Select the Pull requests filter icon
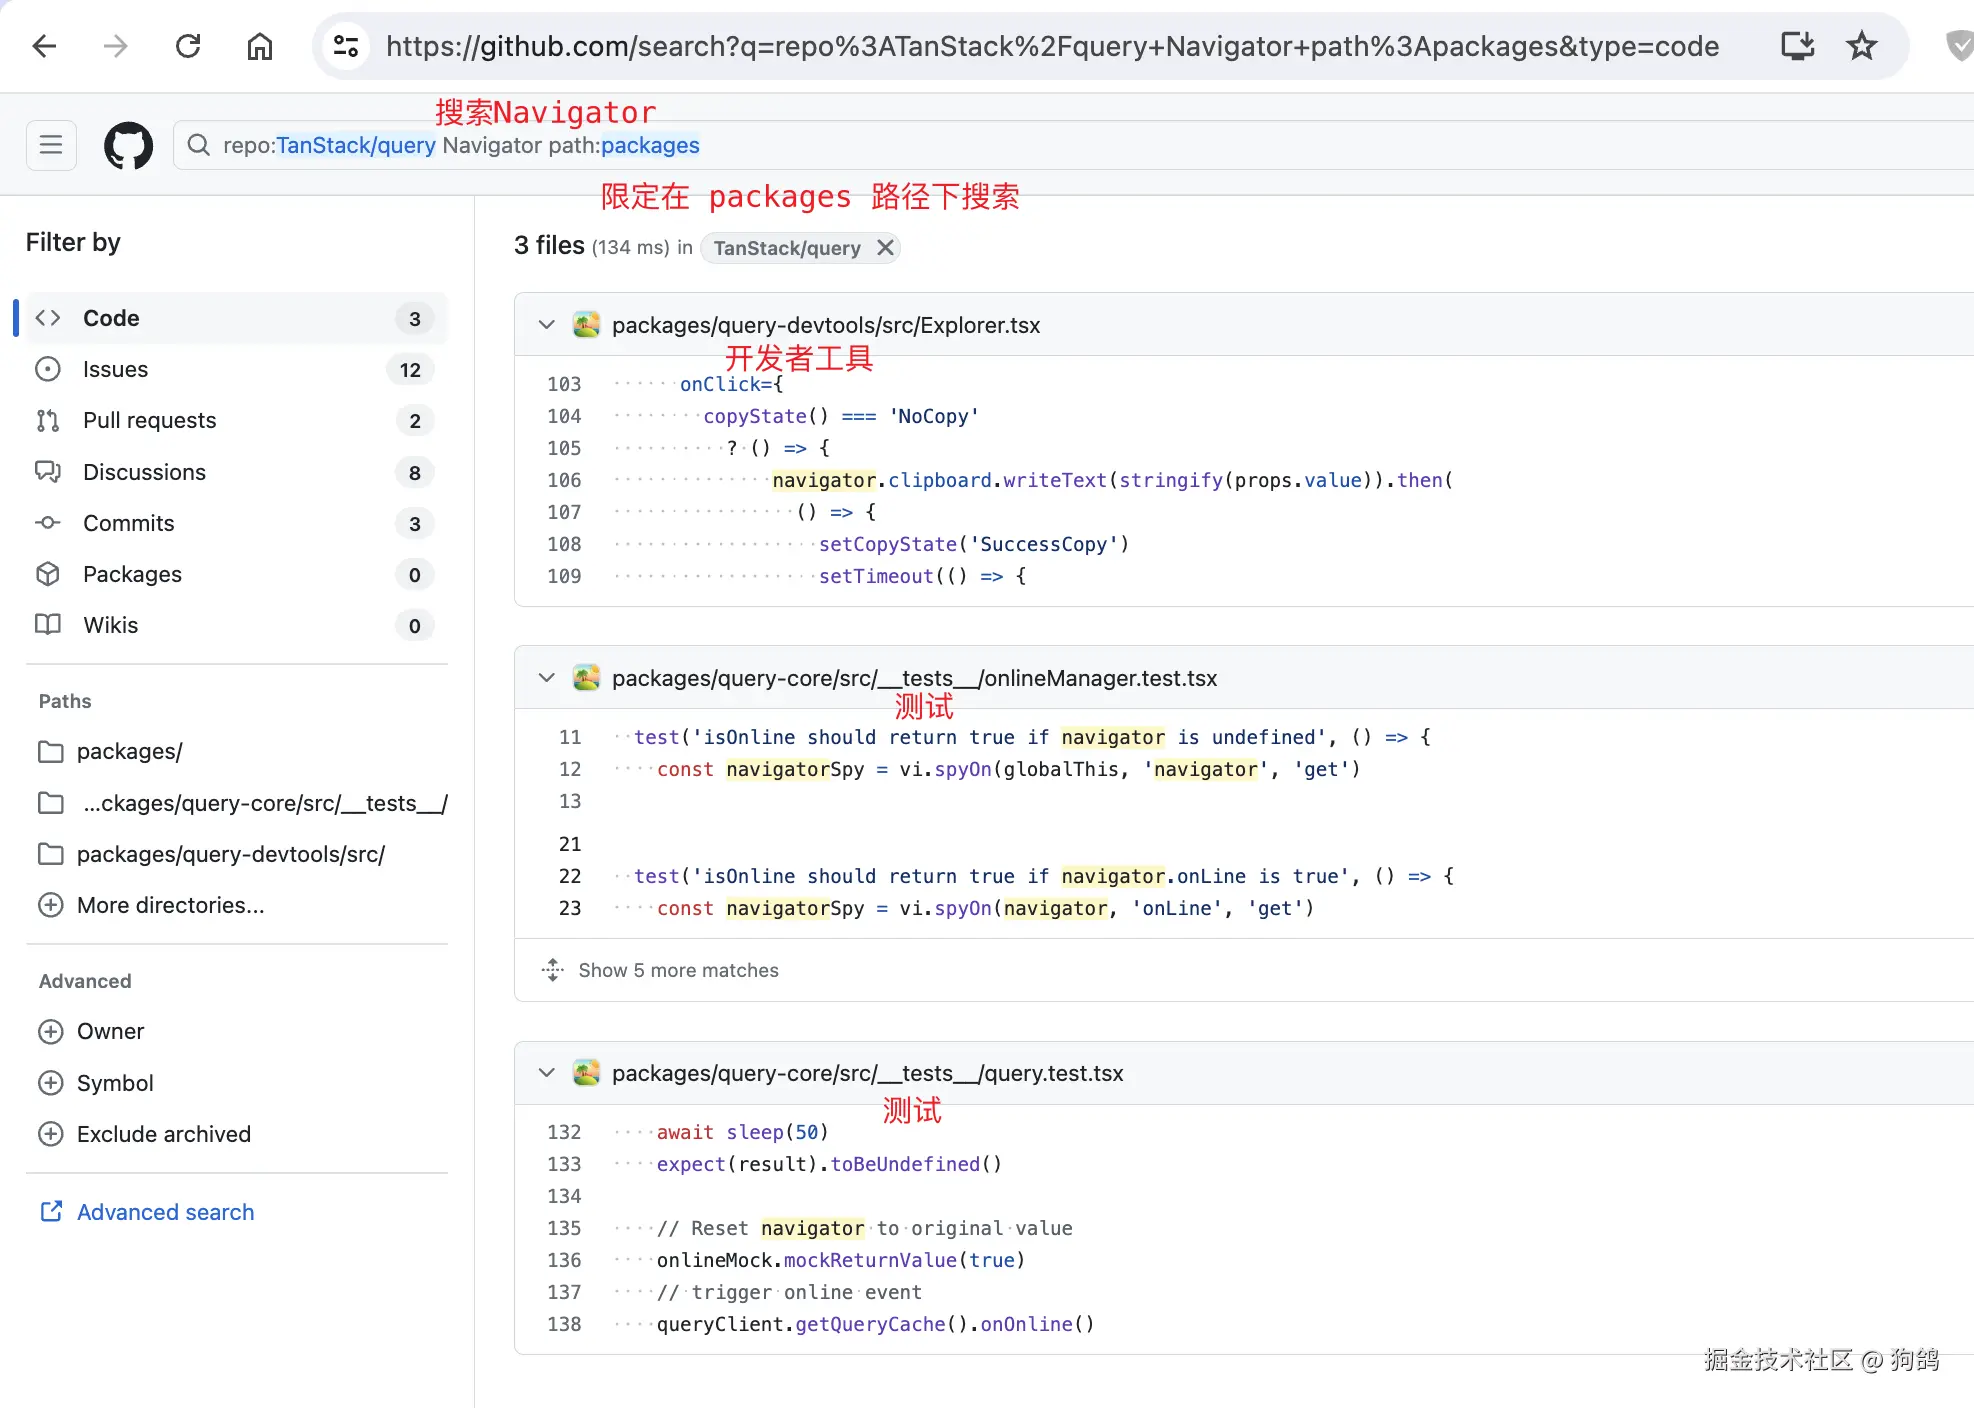1974x1408 pixels. [x=48, y=420]
